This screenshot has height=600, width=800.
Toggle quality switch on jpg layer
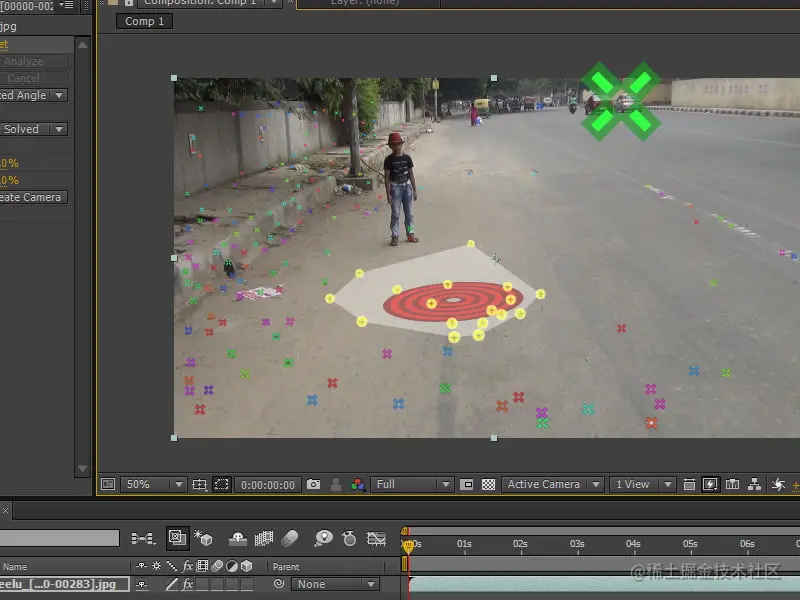(172, 584)
